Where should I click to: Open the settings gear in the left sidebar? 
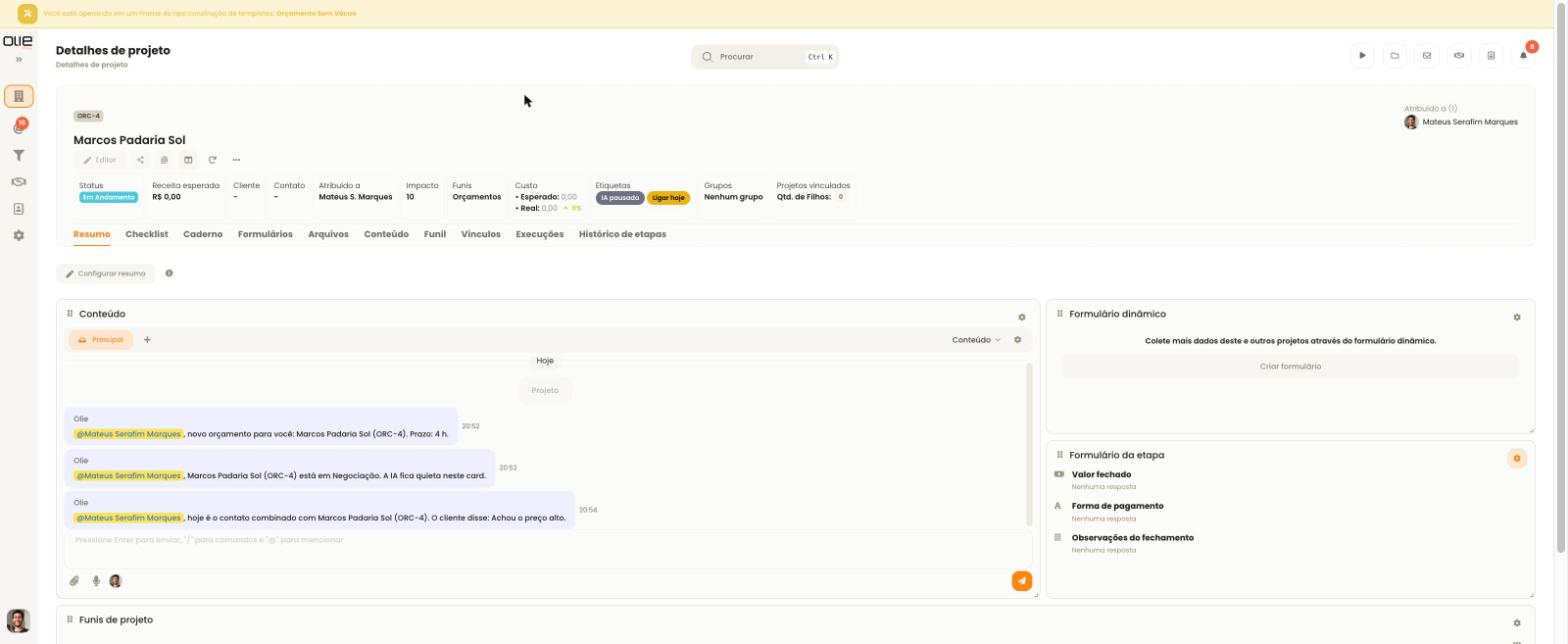click(18, 236)
